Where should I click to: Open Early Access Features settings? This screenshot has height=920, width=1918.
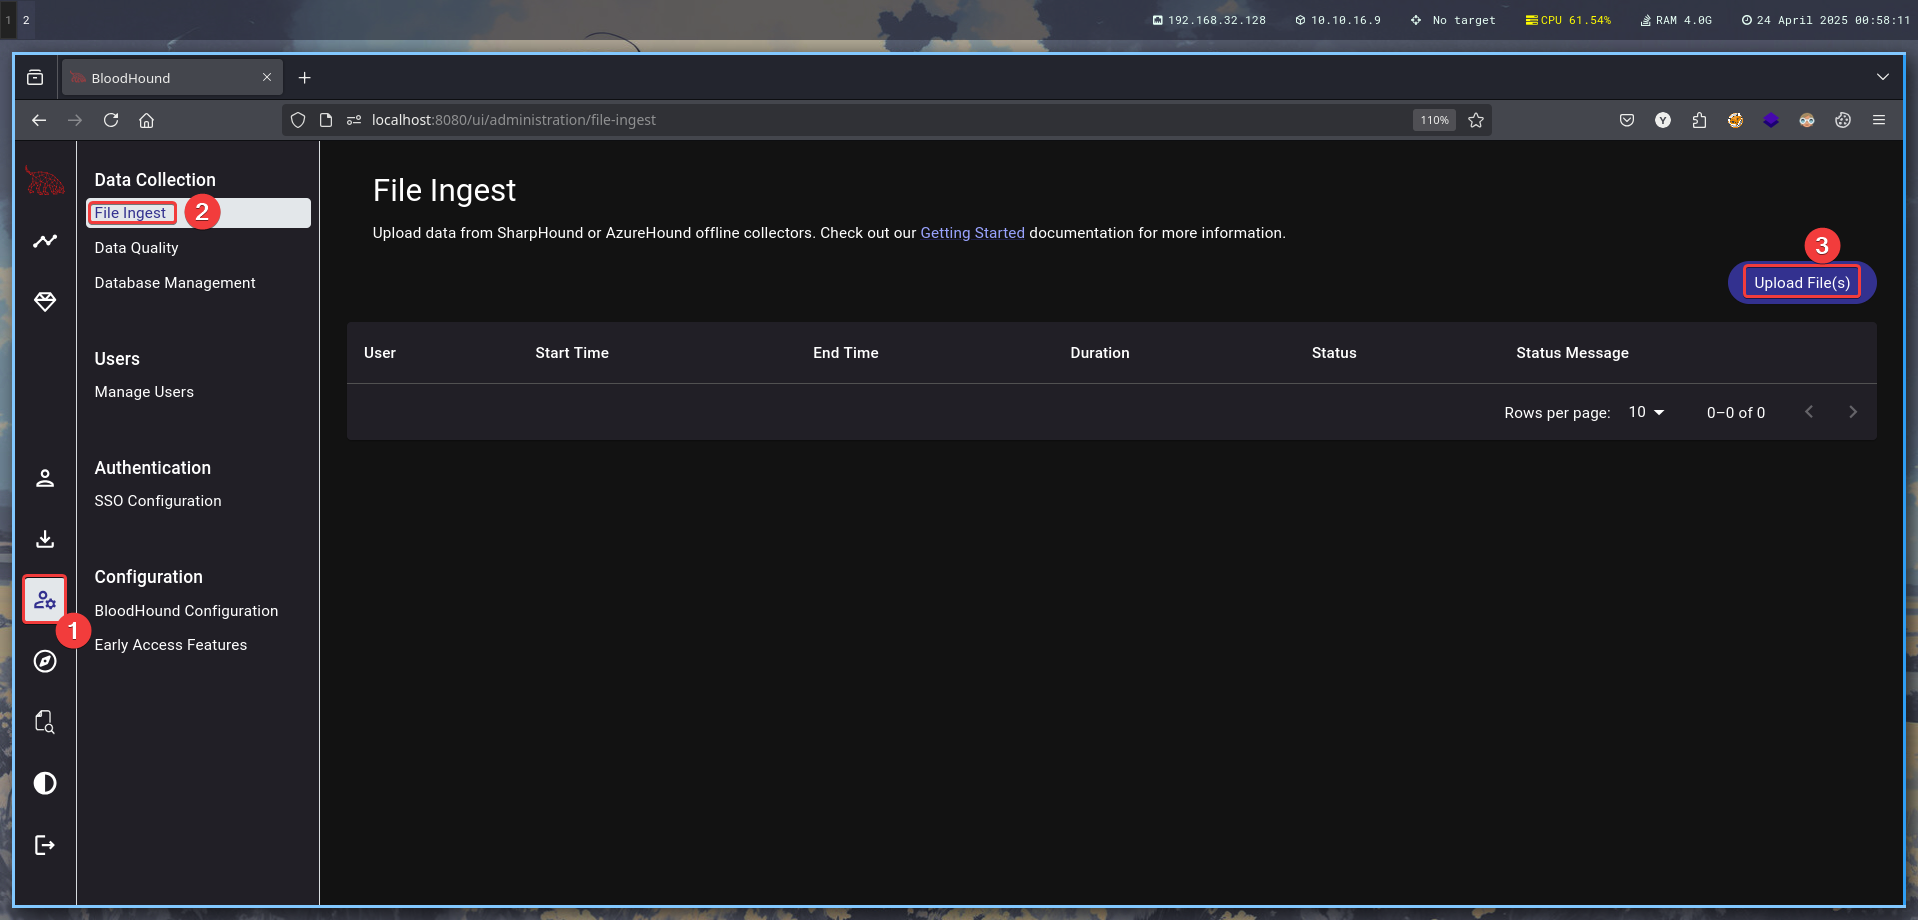171,645
